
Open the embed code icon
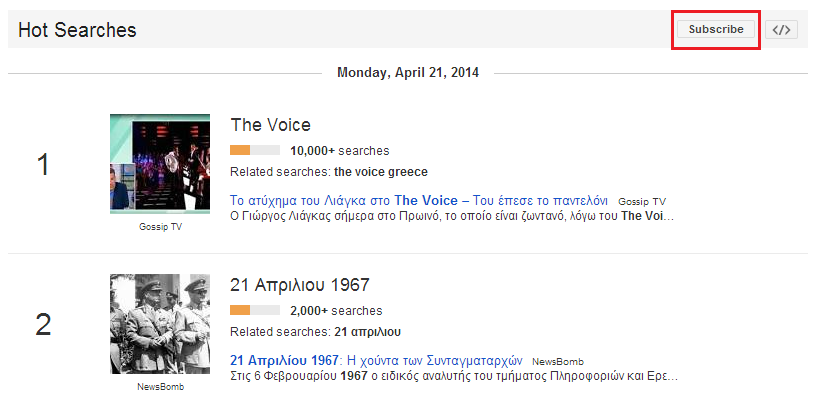point(781,30)
